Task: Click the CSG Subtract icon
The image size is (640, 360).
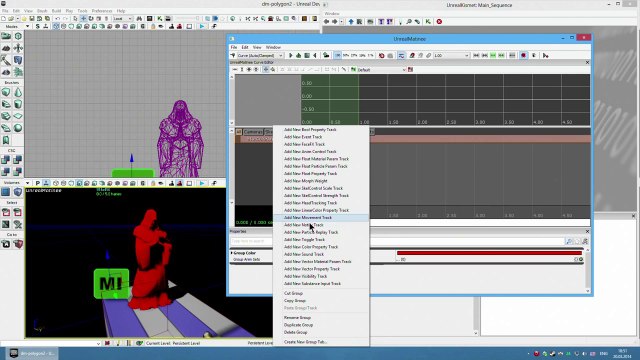Action: (18, 160)
